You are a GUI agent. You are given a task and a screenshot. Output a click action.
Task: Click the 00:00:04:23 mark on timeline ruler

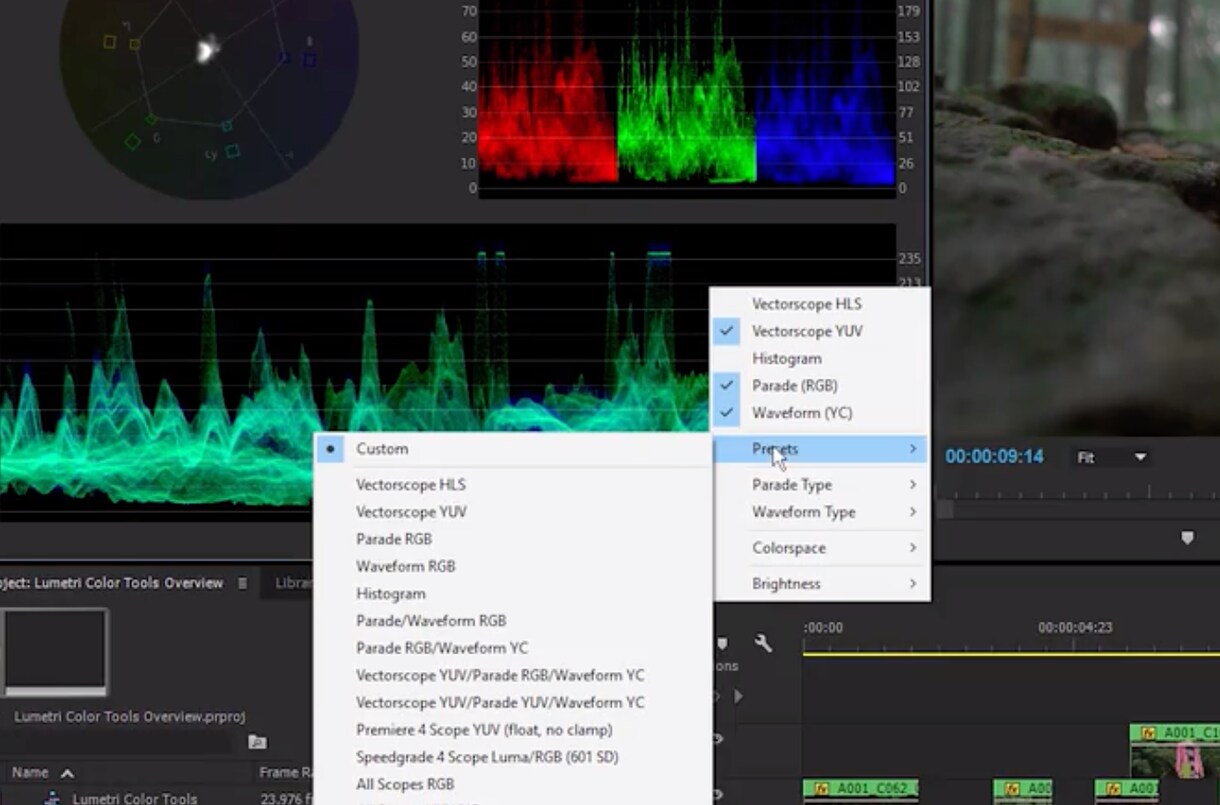1075,628
